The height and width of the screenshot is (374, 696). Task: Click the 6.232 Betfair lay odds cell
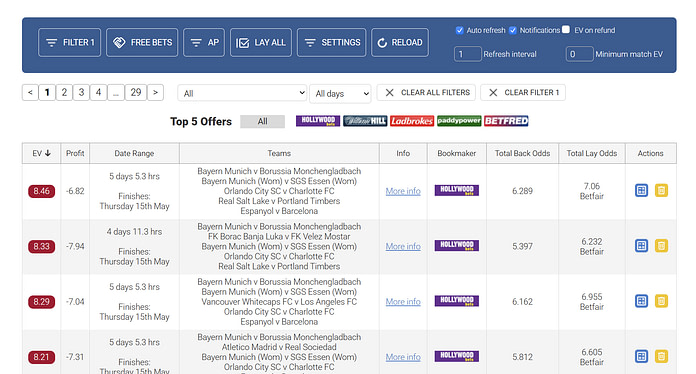tap(592, 246)
